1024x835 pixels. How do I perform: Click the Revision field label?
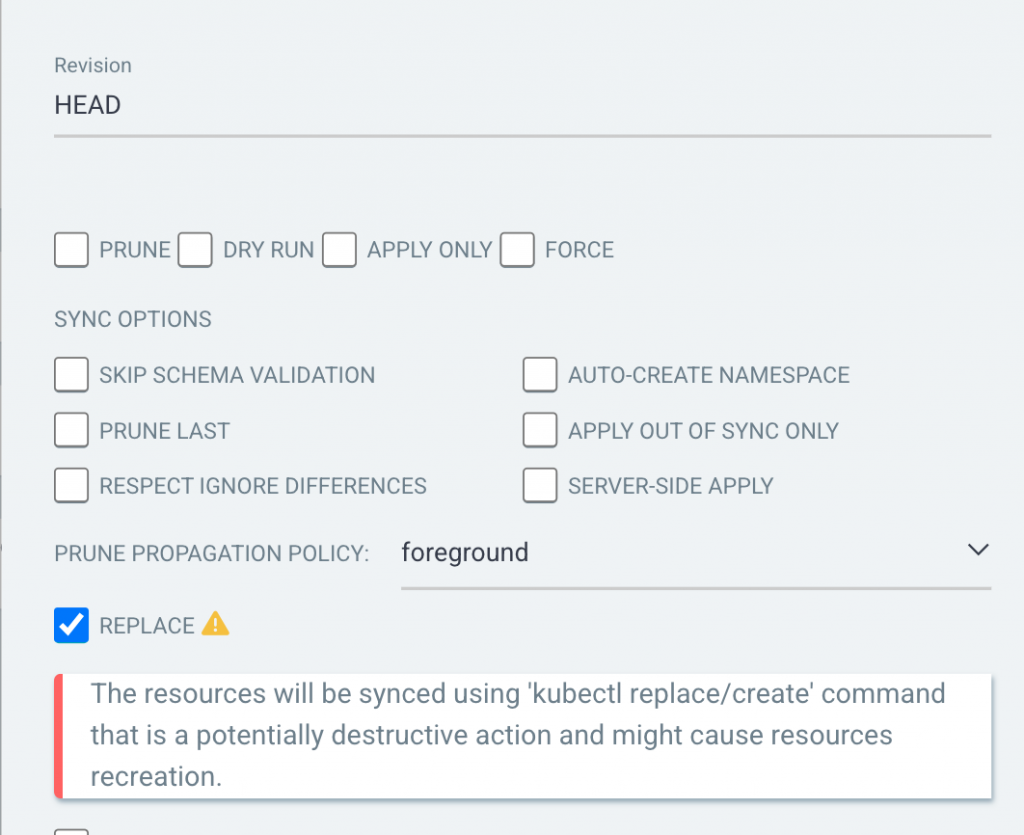tap(93, 66)
